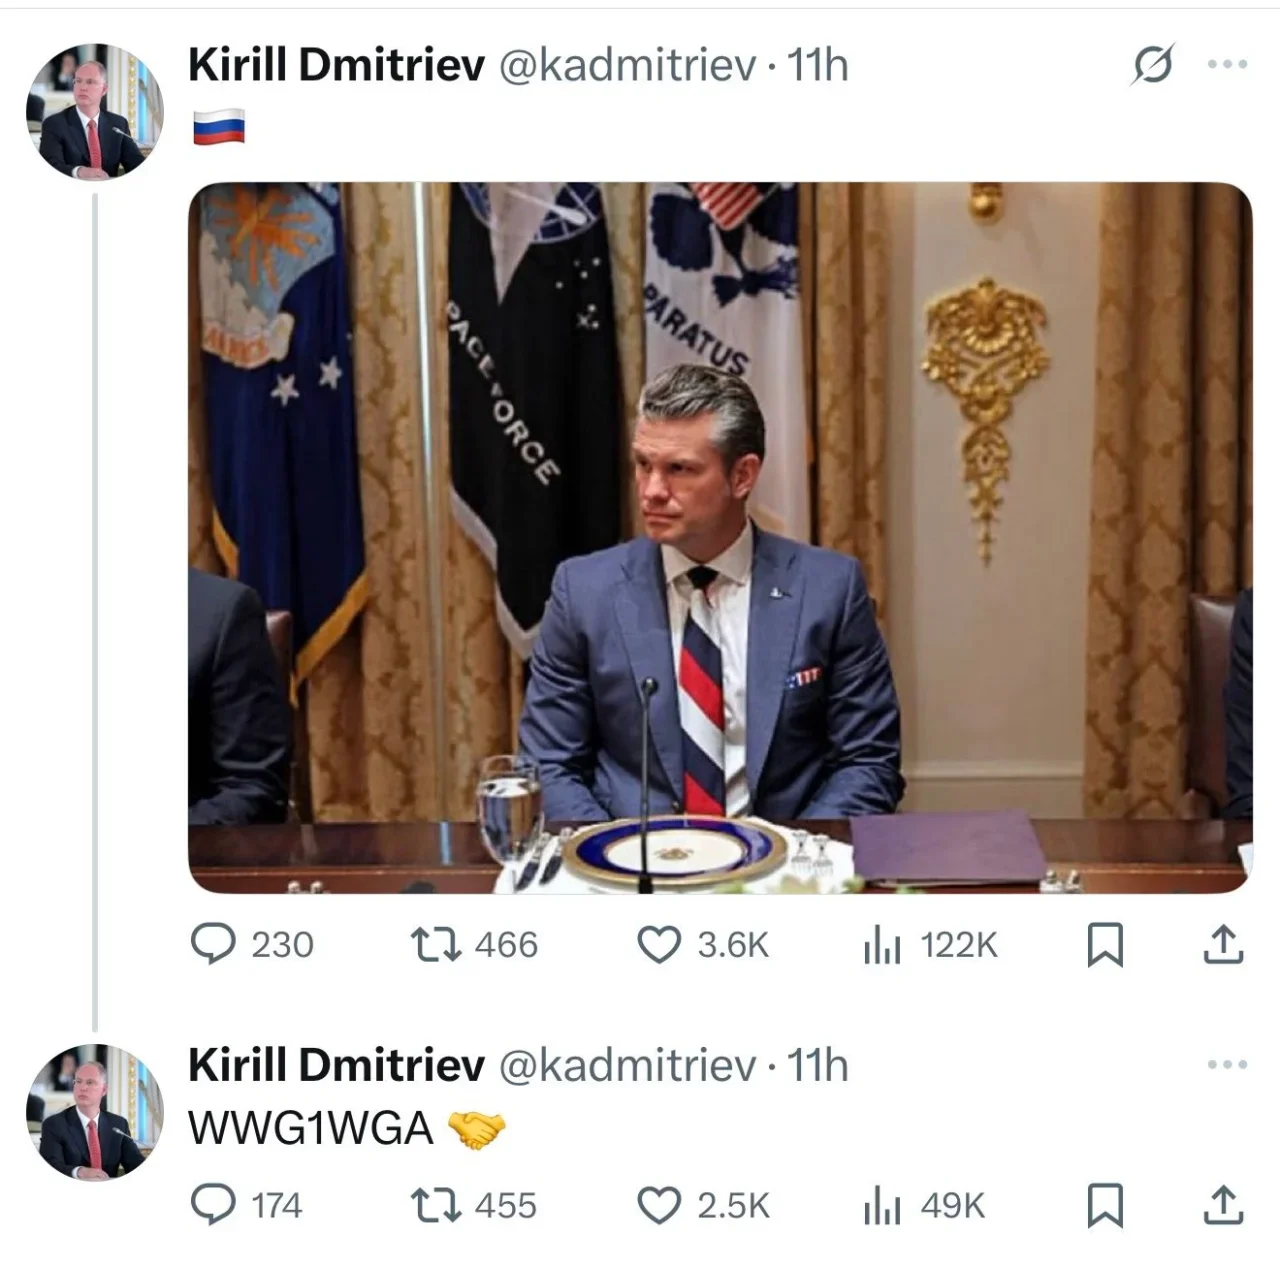Share the WWG1WGA tweet
The image size is (1280, 1267).
pos(1223,1207)
